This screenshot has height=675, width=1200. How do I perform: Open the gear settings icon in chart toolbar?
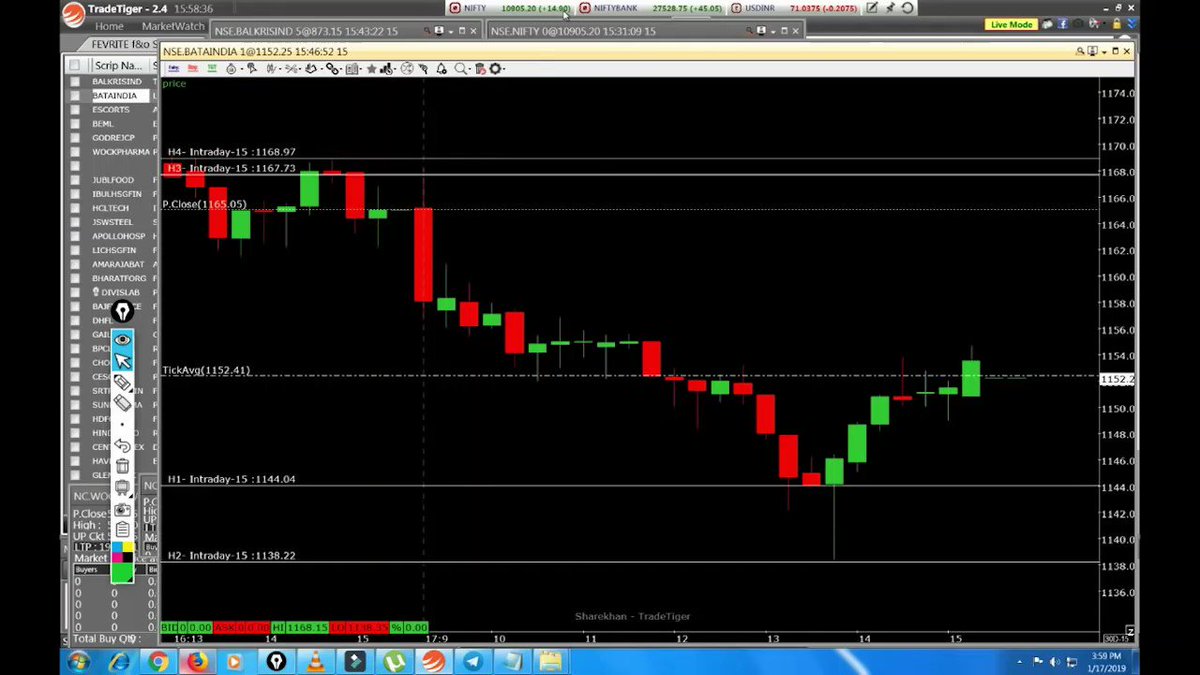(x=493, y=69)
